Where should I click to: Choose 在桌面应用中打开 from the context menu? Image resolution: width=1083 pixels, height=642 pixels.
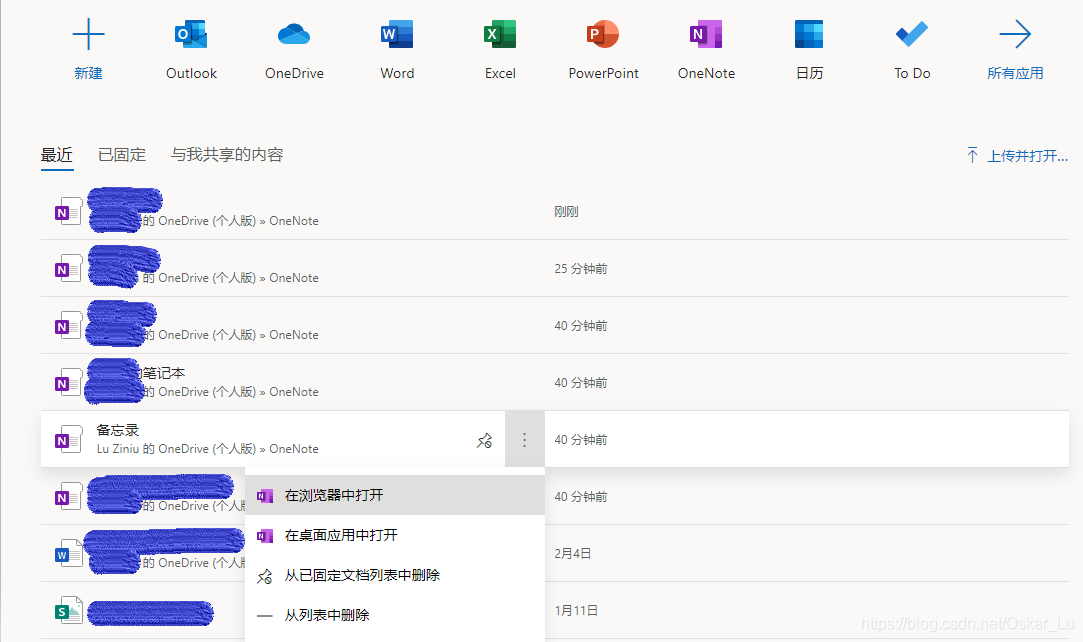[394, 535]
